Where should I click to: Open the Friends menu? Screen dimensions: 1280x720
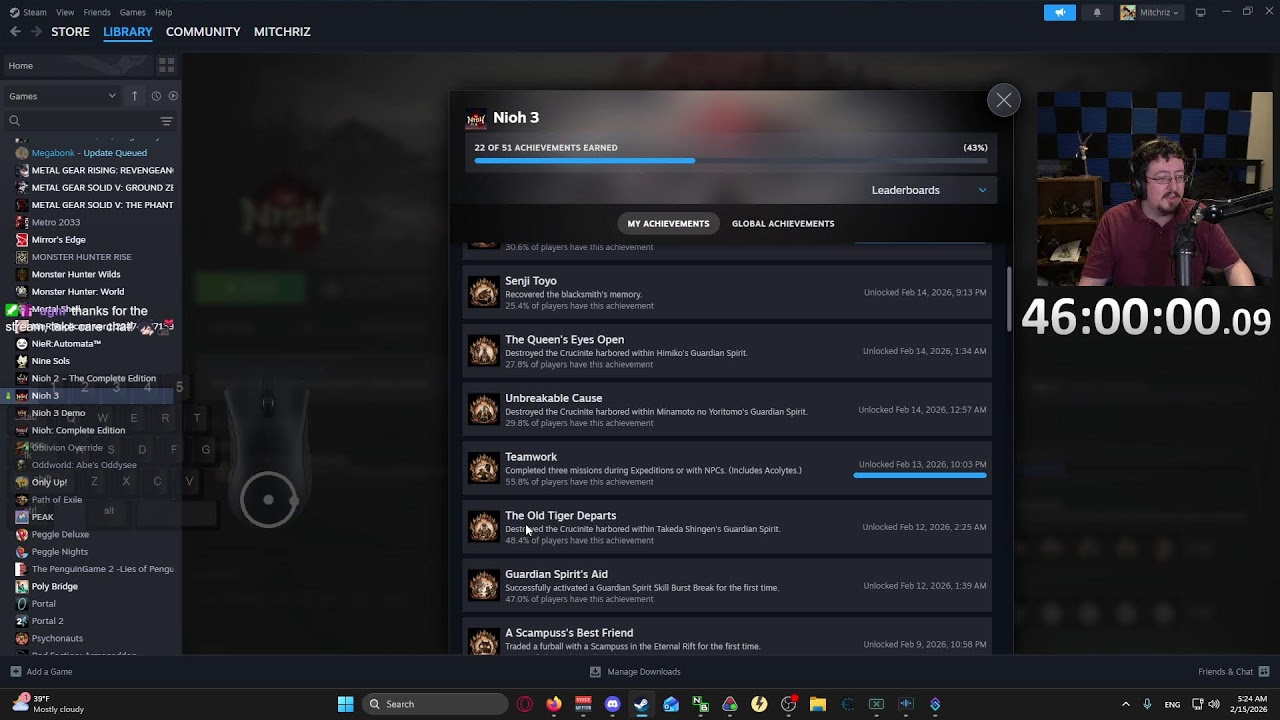[x=97, y=12]
